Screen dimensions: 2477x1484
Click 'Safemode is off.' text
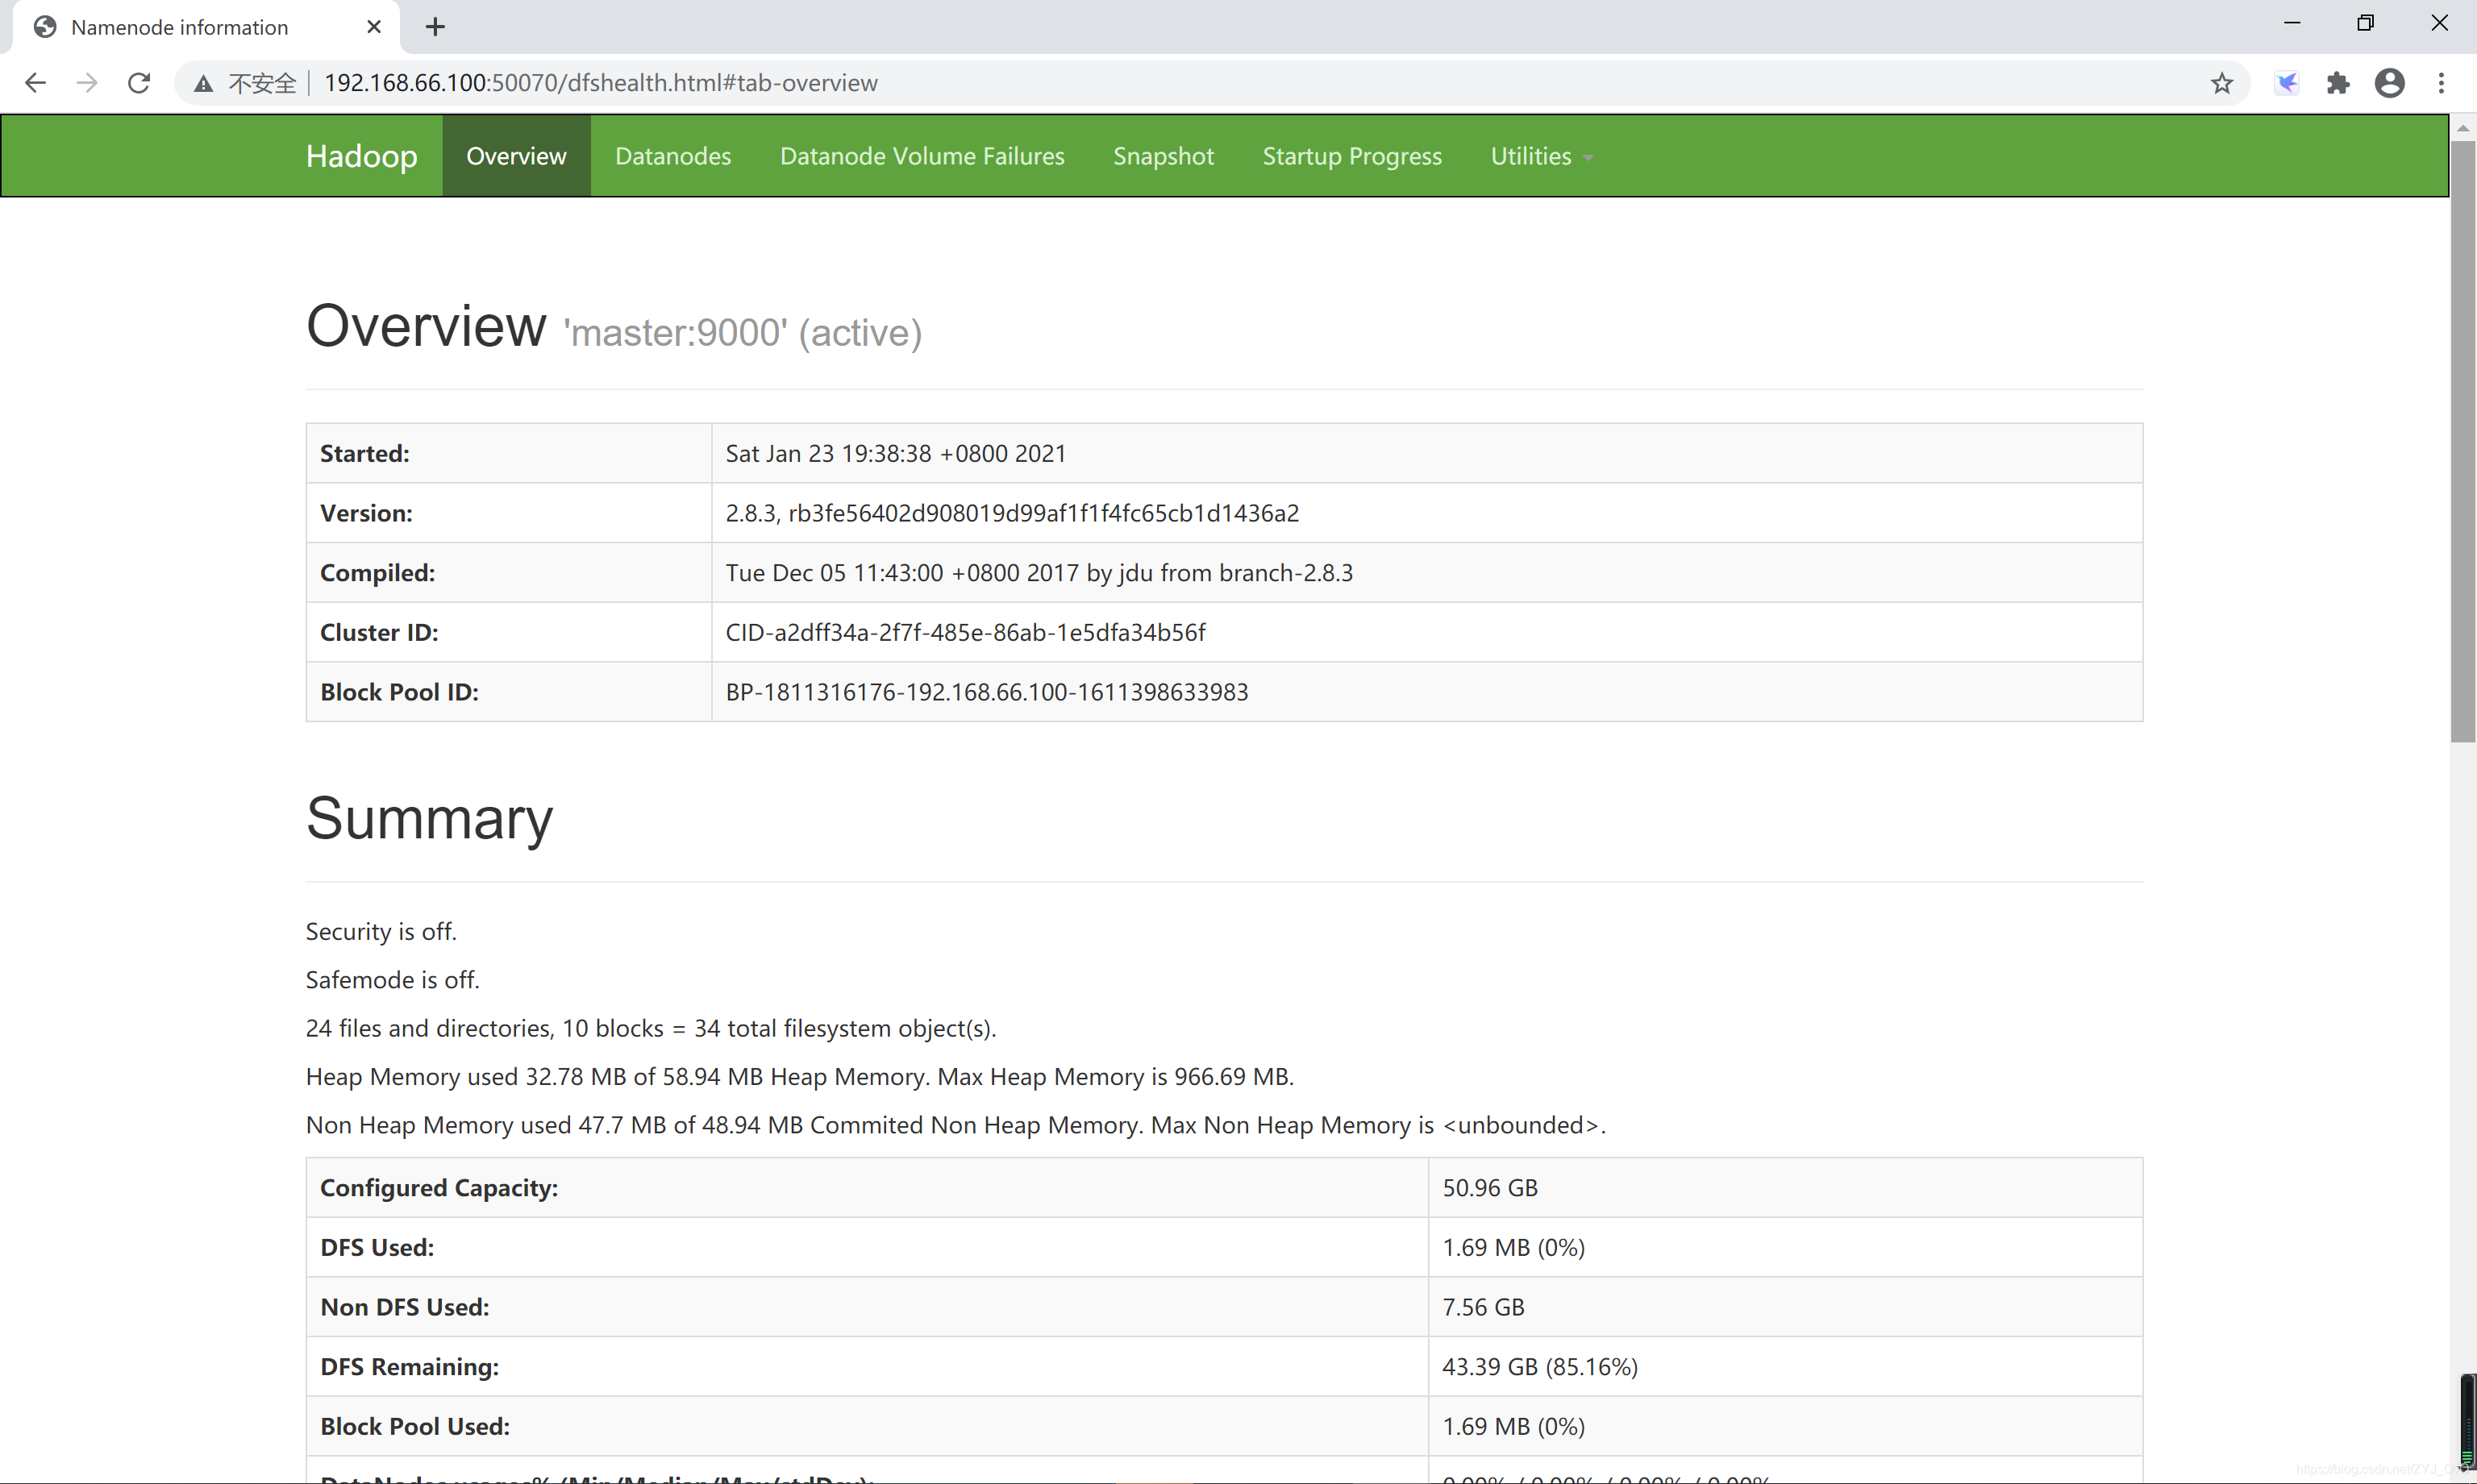(392, 980)
